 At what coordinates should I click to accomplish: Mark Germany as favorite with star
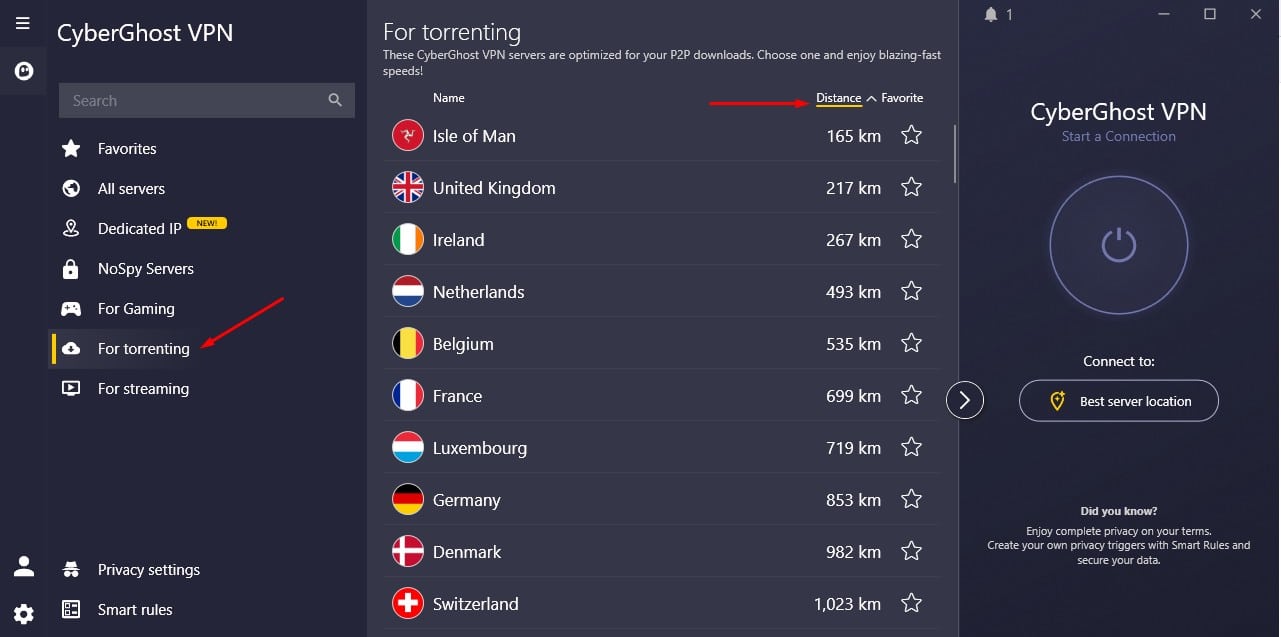[x=911, y=499]
